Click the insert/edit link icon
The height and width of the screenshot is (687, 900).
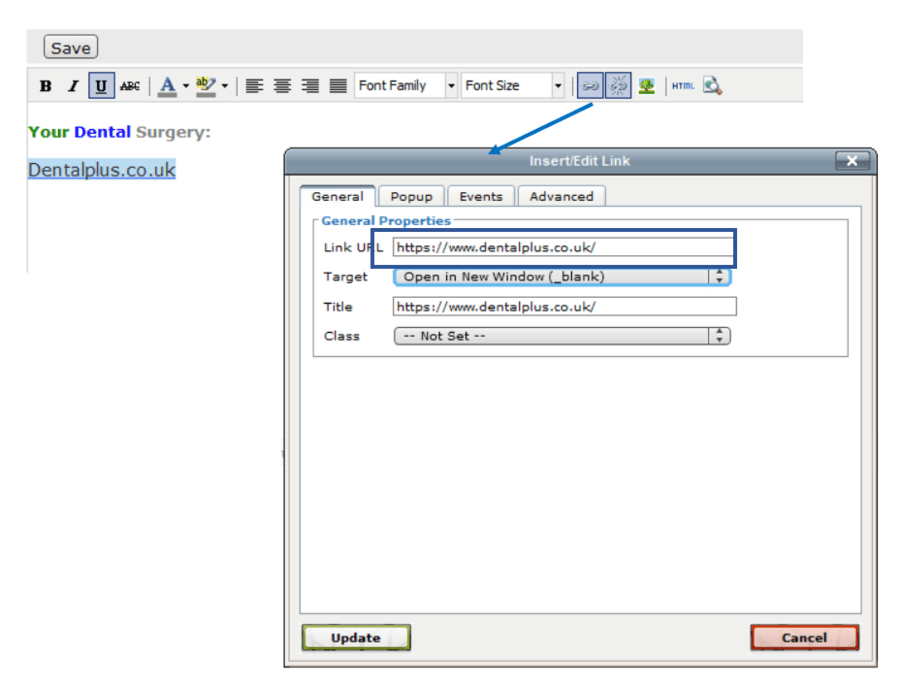(591, 86)
